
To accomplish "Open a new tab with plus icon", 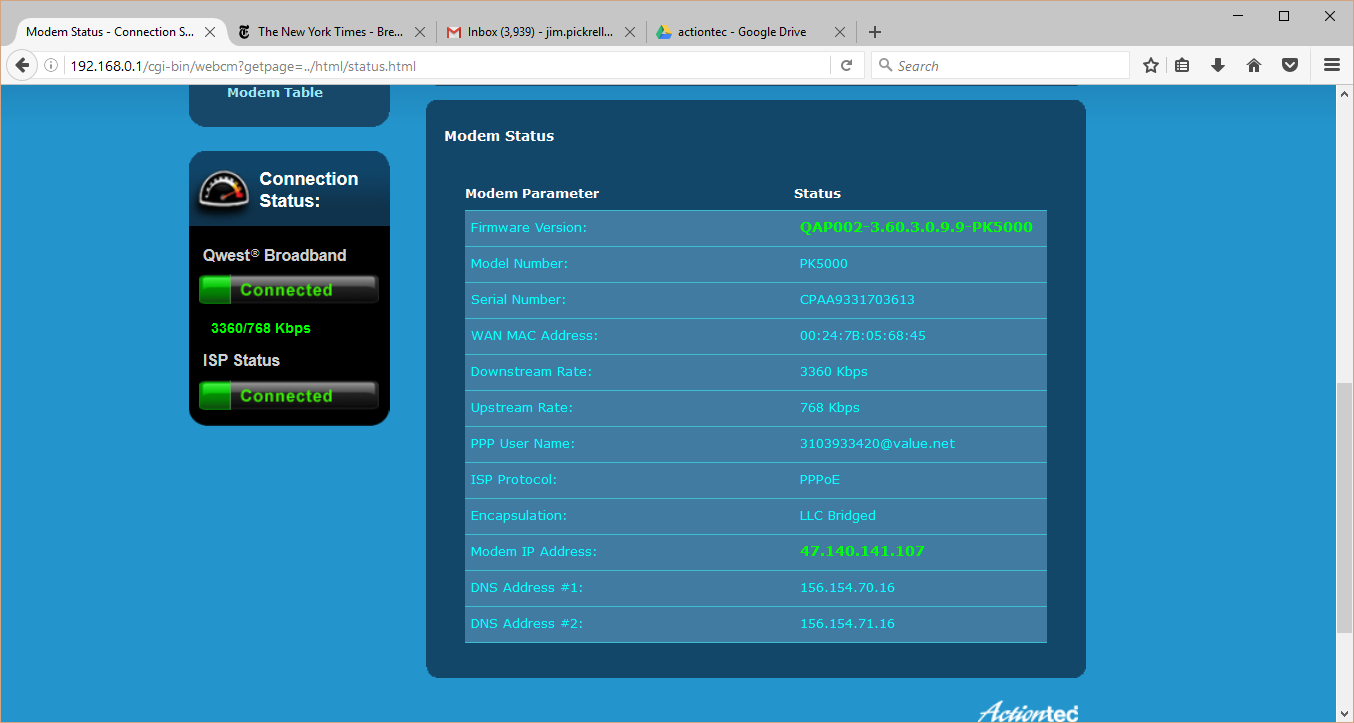I will tap(875, 32).
